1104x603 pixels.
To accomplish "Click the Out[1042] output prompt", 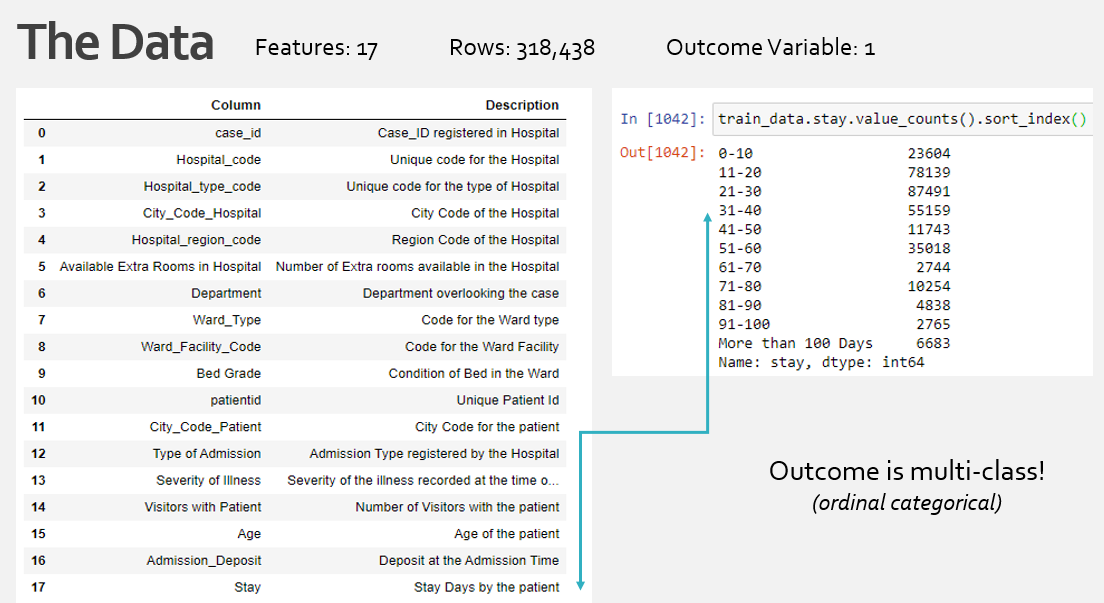I will tap(662, 153).
